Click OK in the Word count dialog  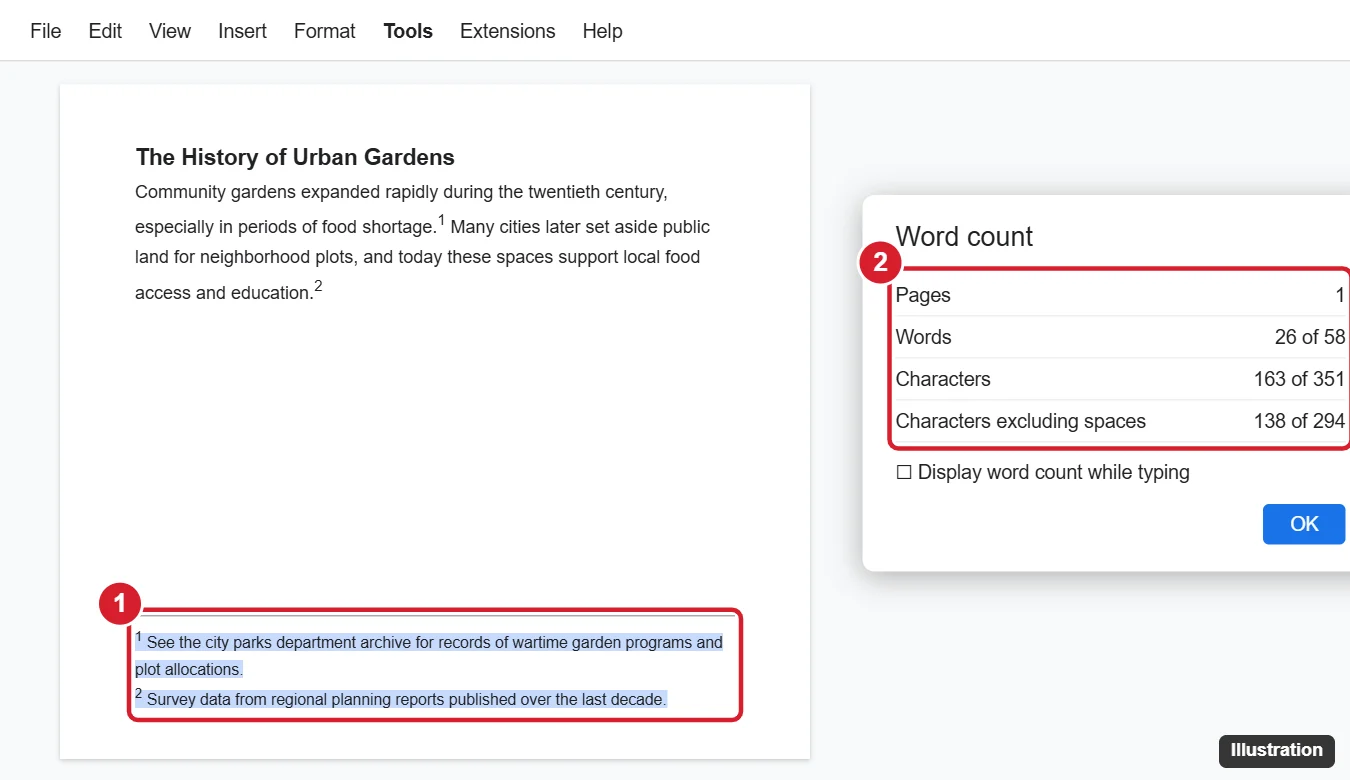click(1304, 524)
